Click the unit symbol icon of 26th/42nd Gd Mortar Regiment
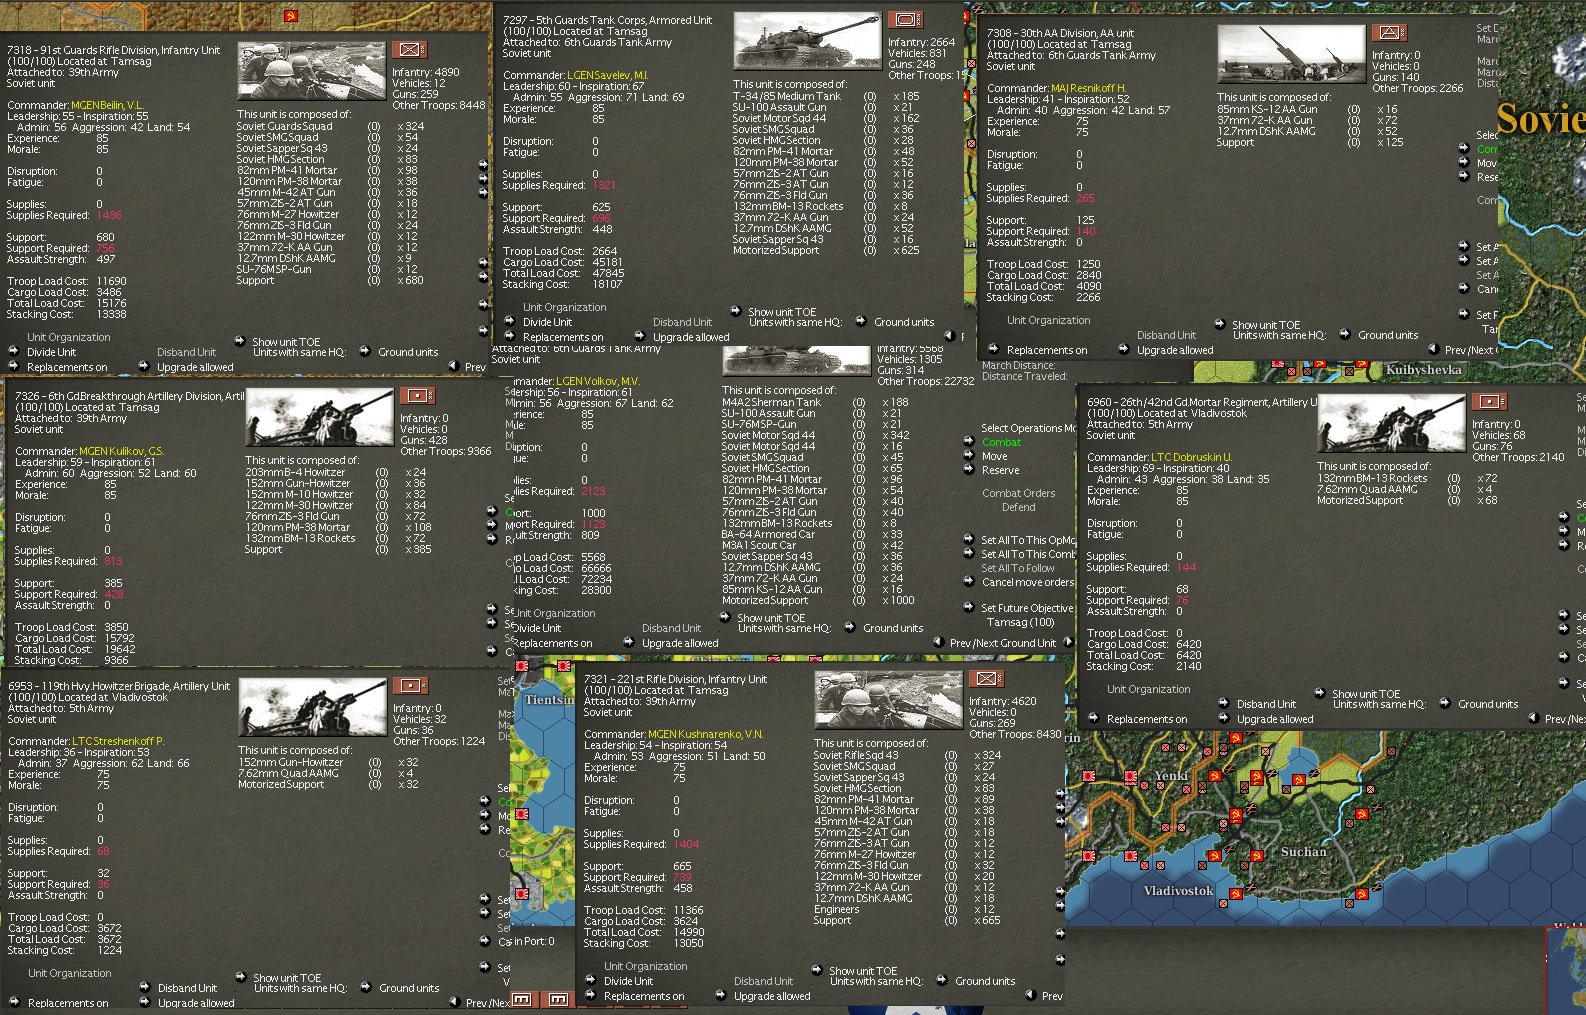Screen dimensions: 1586x1015 [1488, 401]
